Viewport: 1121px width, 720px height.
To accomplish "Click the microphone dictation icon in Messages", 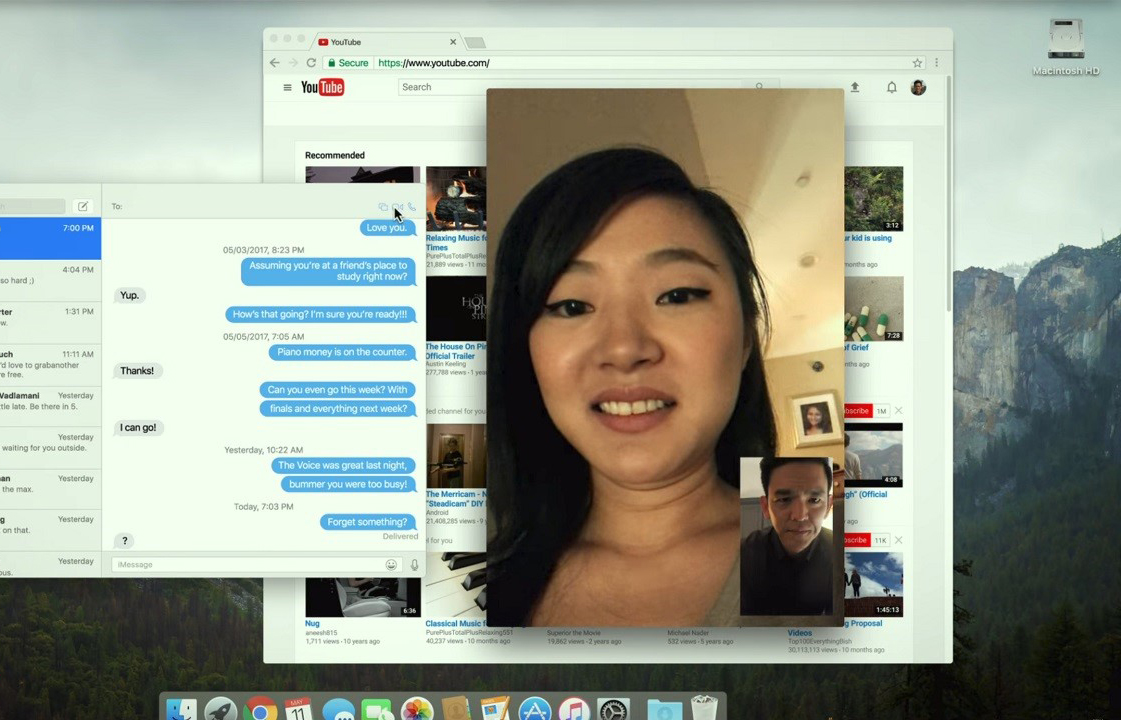I will 414,564.
